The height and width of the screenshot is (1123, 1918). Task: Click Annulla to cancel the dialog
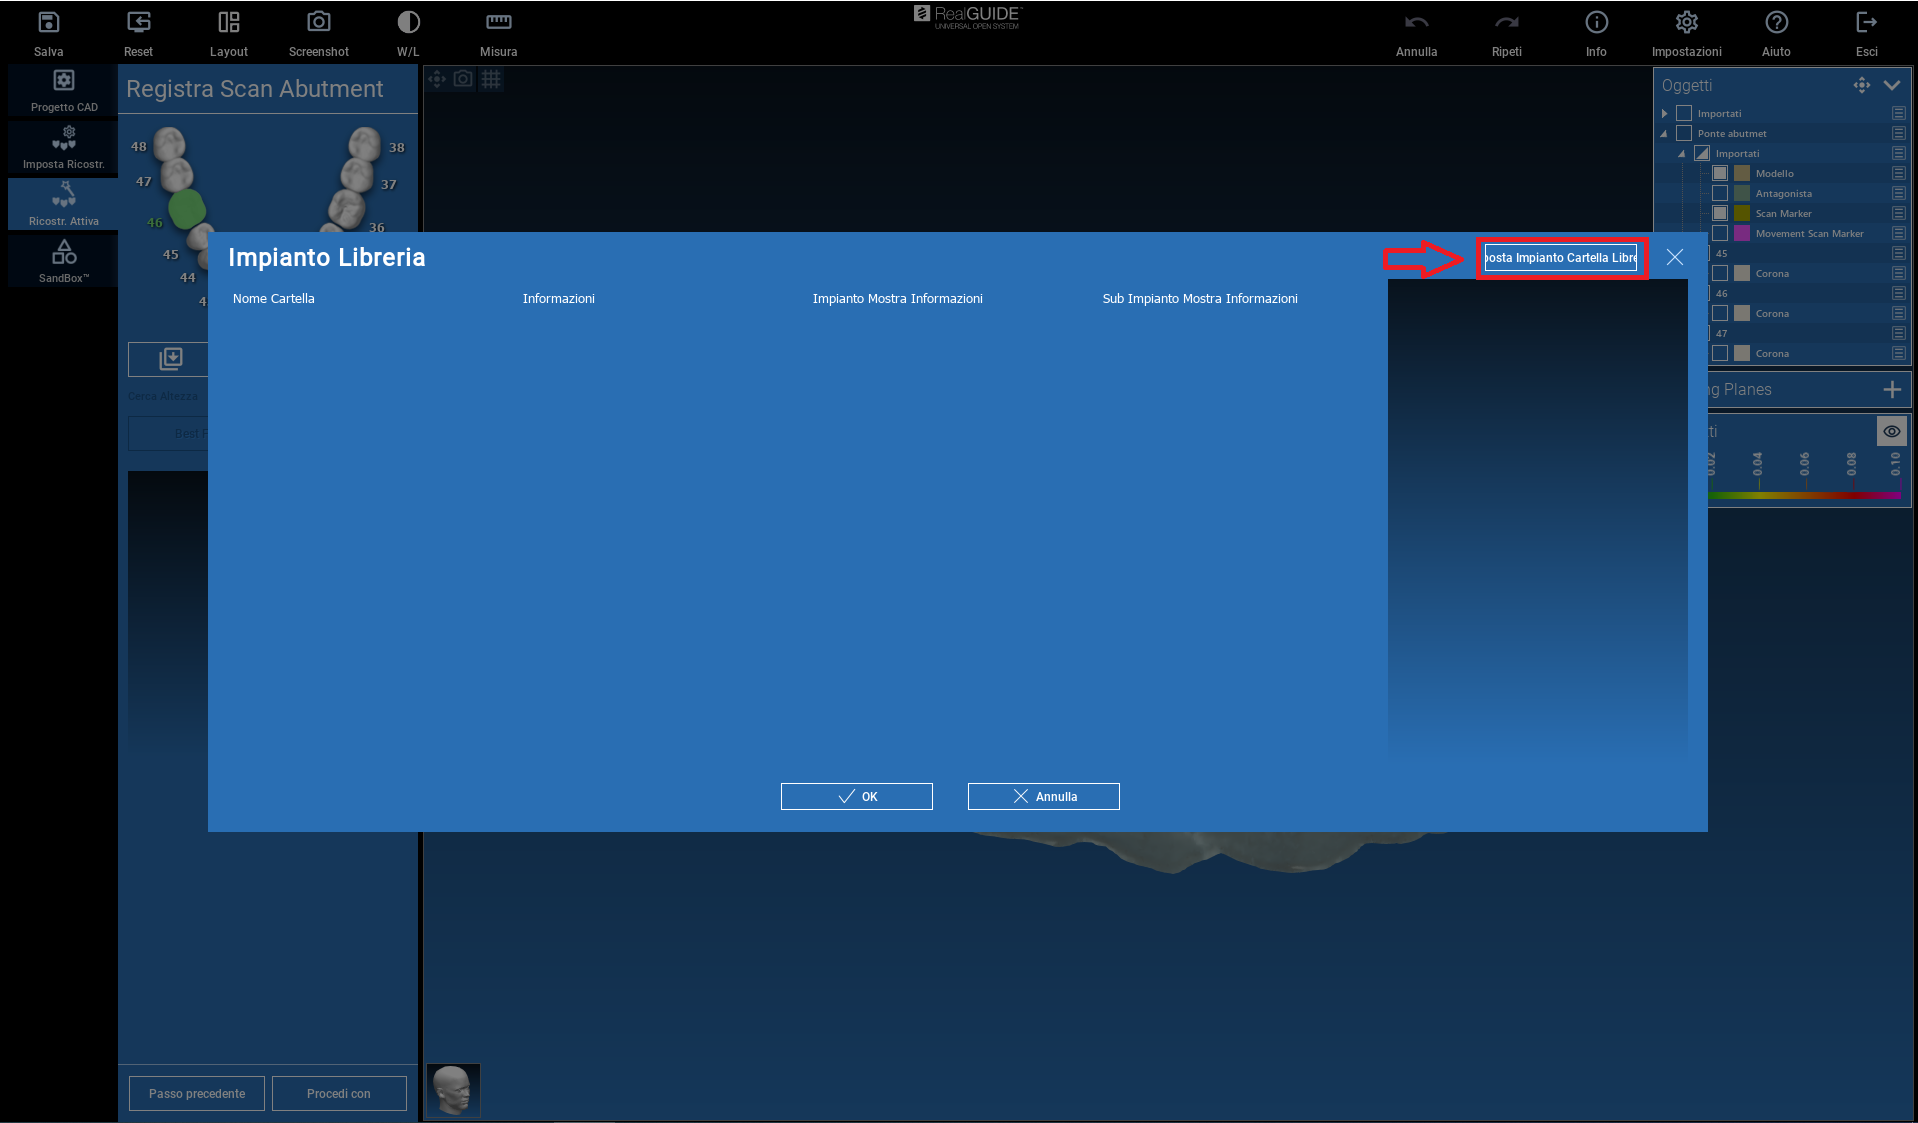pyautogui.click(x=1043, y=796)
